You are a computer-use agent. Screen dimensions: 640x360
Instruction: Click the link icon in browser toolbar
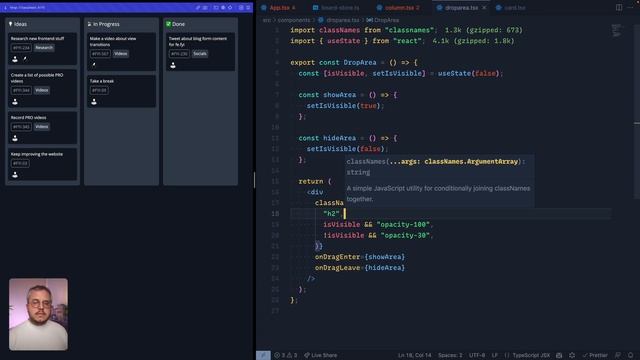click(x=198, y=7)
